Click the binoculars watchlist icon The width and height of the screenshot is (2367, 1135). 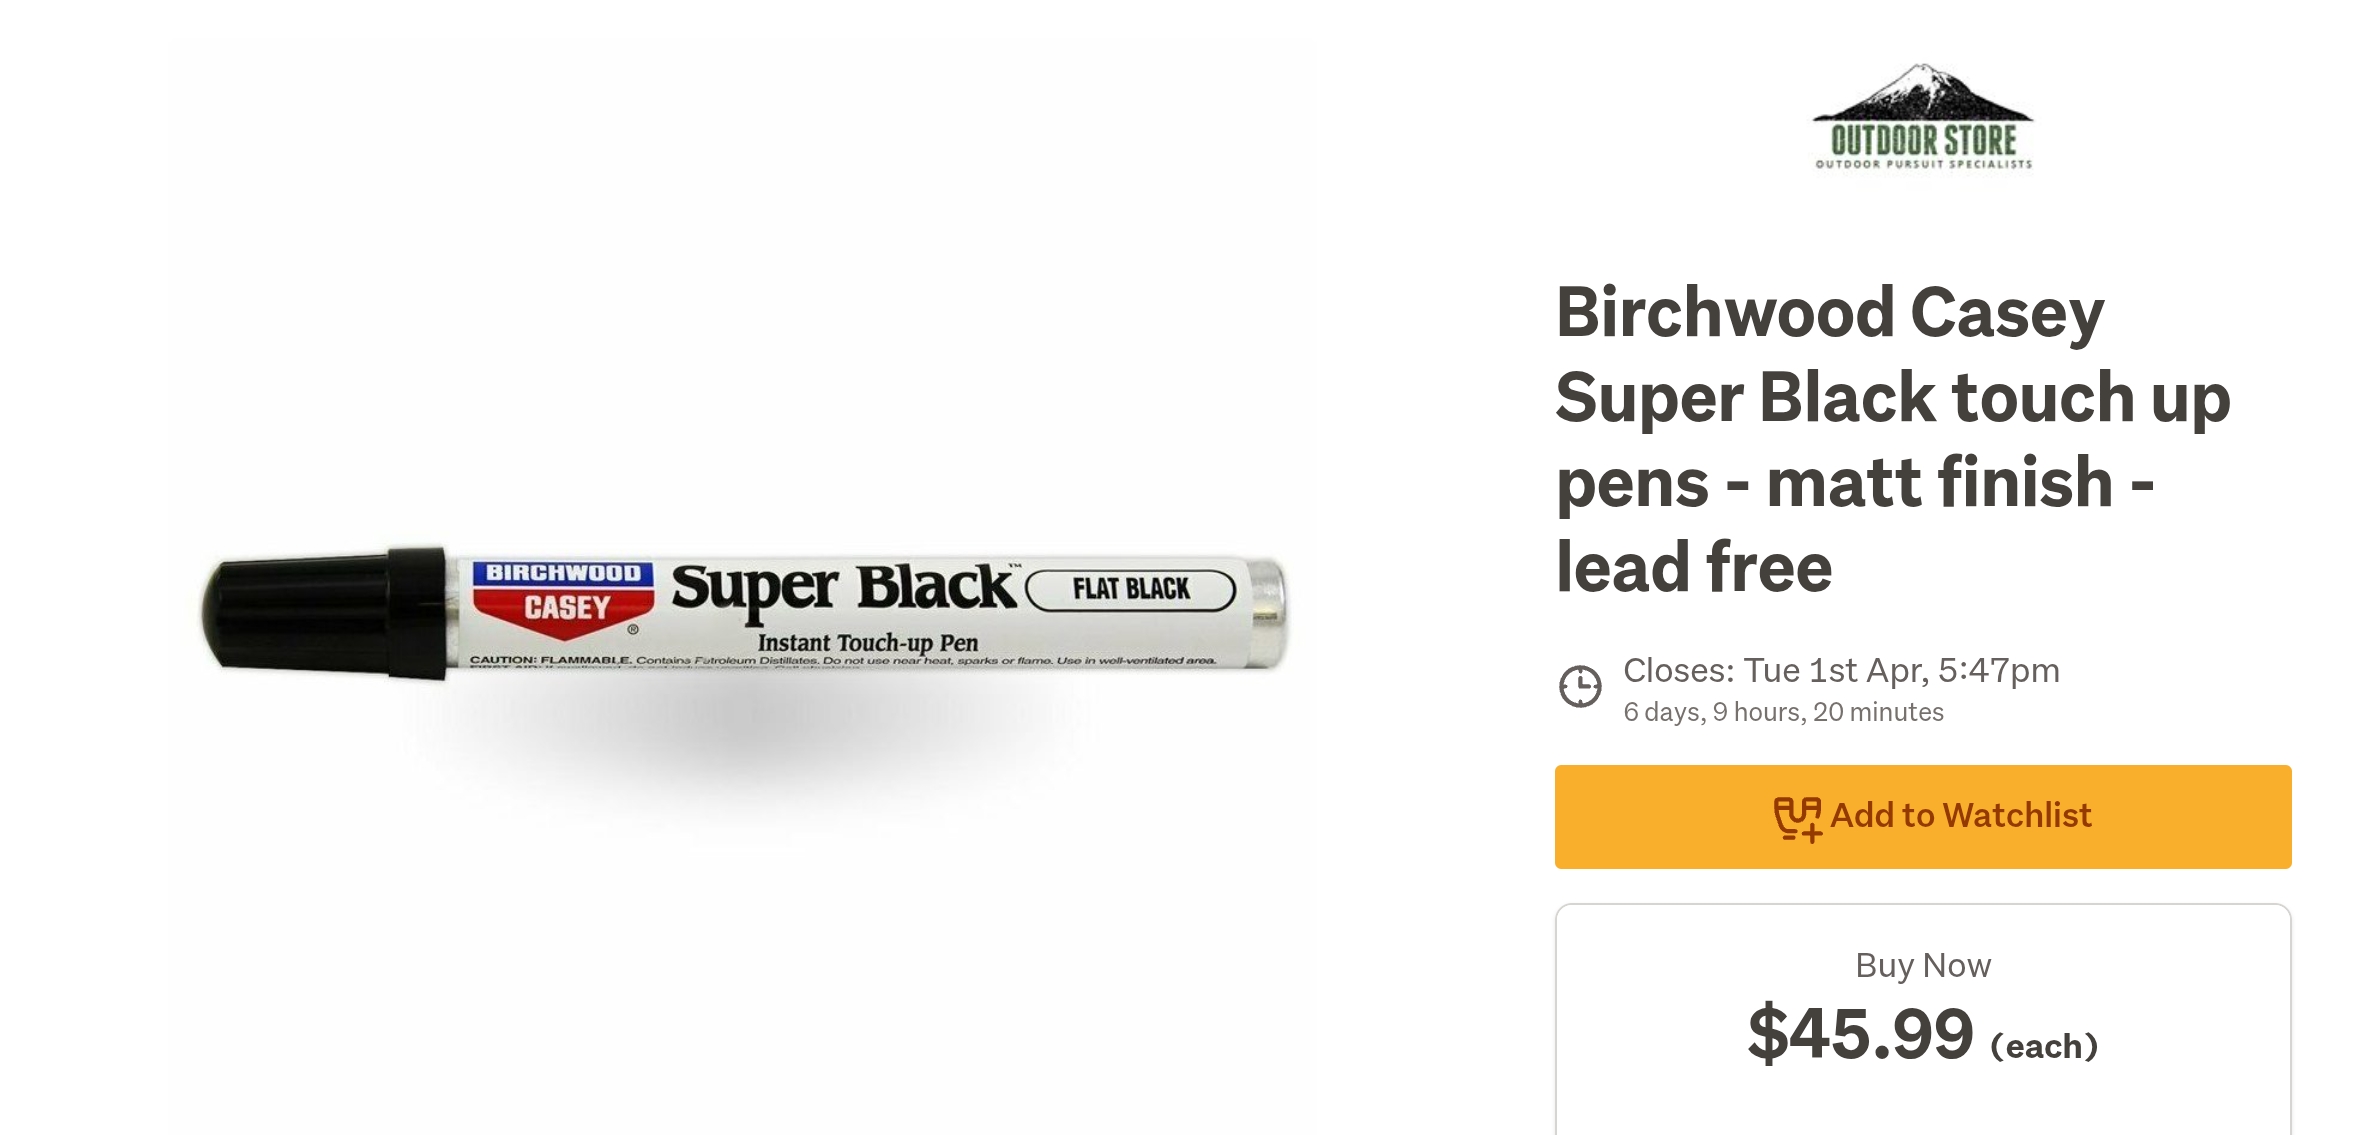point(1797,818)
